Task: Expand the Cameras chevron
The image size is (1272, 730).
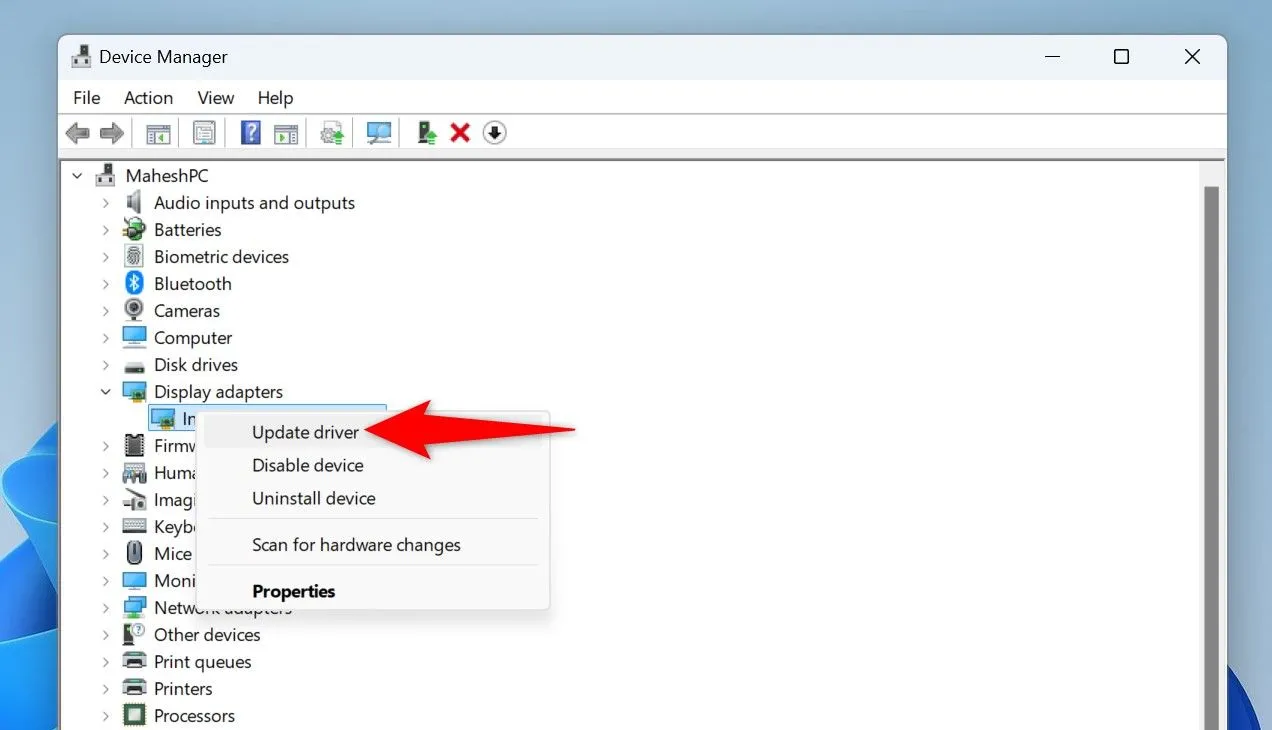Action: pyautogui.click(x=106, y=311)
